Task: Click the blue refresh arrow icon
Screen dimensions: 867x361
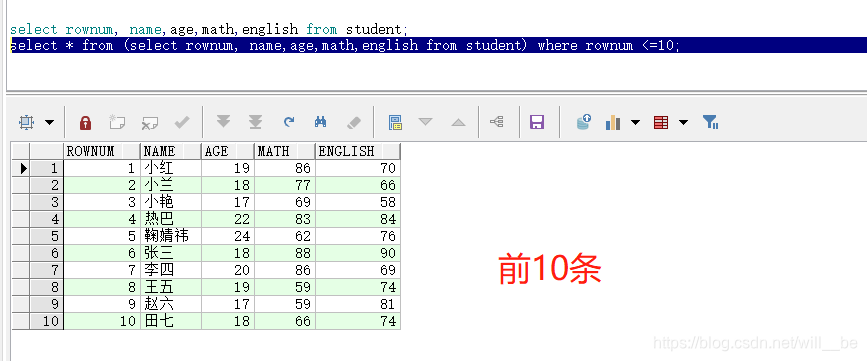Action: click(289, 122)
